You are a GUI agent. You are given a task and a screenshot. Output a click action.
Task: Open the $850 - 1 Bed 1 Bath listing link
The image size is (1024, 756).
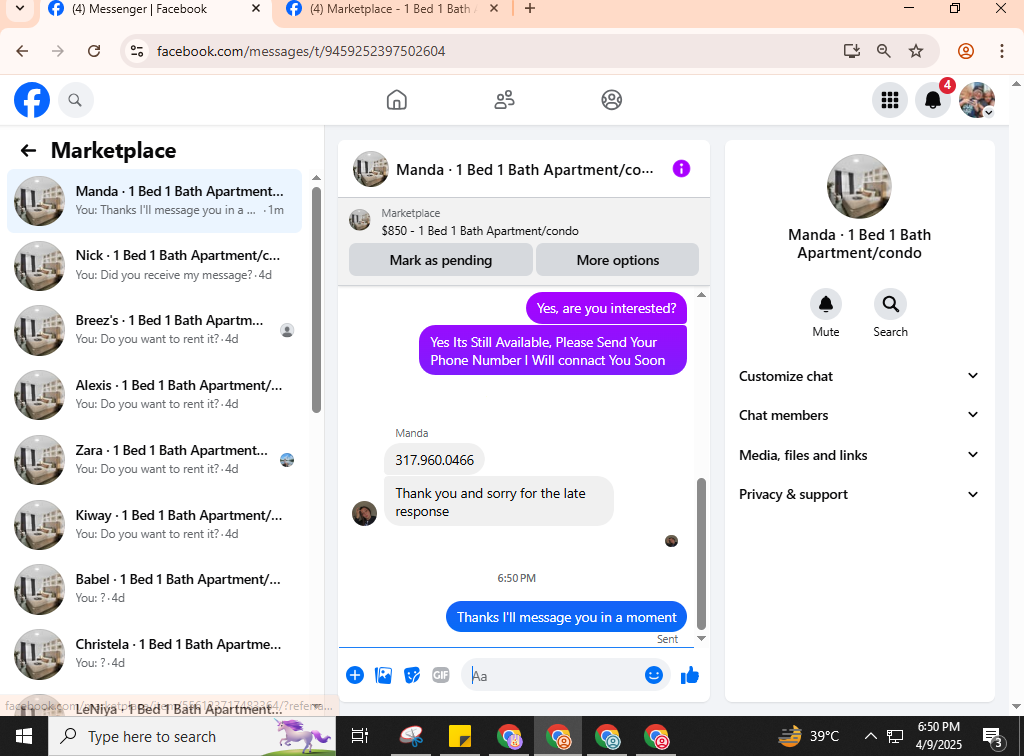point(480,231)
